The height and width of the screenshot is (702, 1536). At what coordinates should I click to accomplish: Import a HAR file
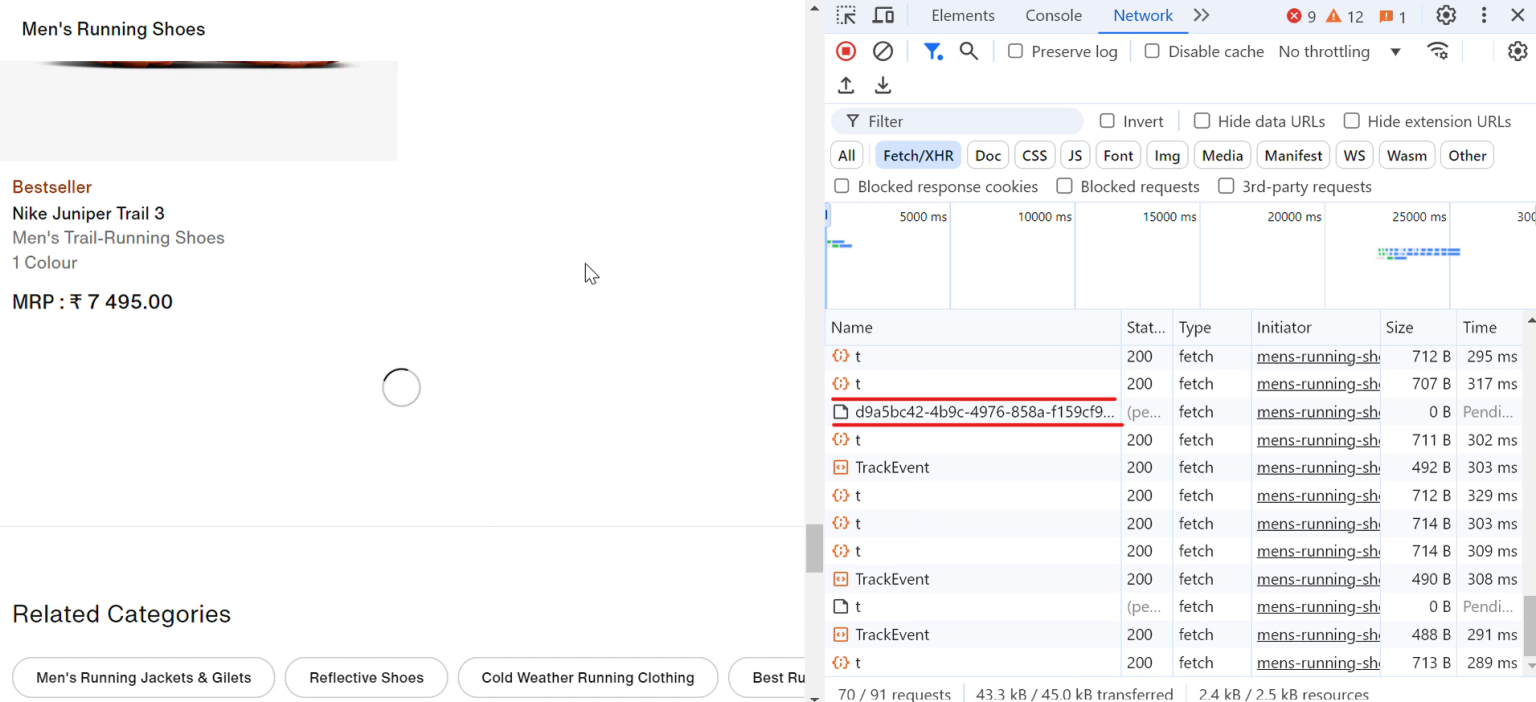point(845,85)
